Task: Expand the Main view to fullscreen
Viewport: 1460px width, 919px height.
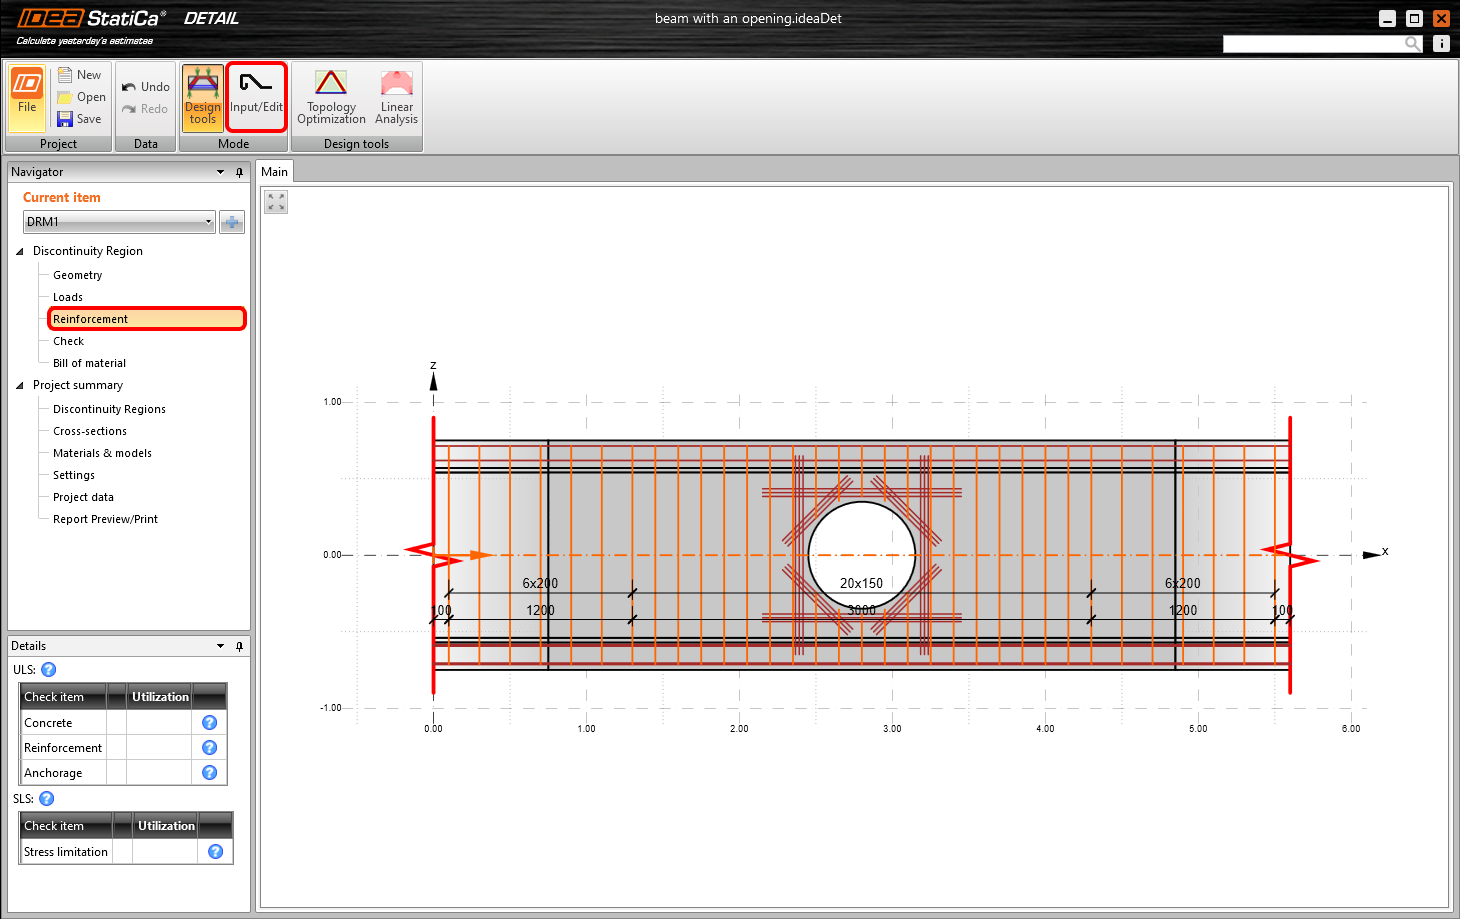Action: tap(275, 201)
